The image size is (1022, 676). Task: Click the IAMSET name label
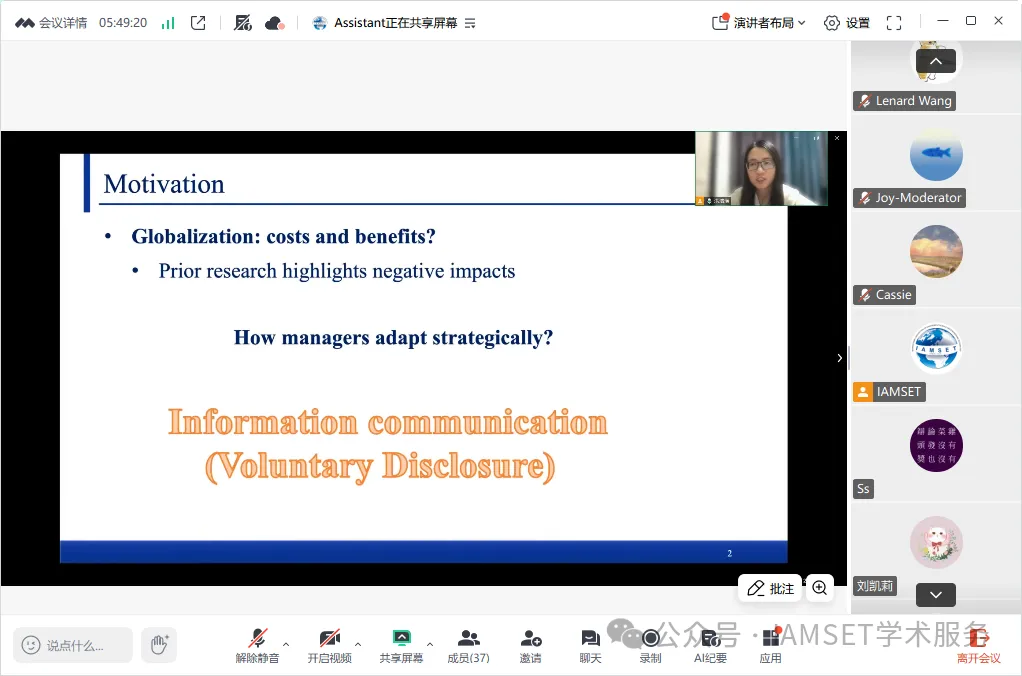(x=889, y=392)
